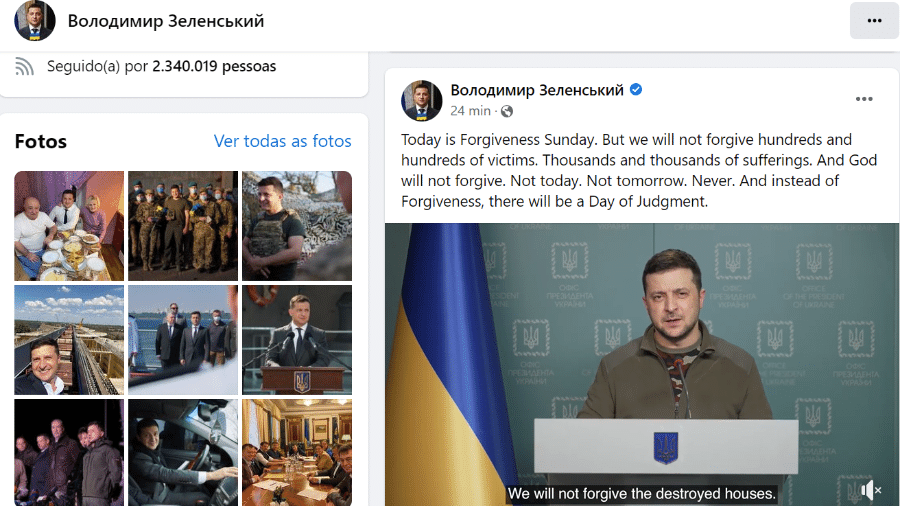Open the podium speech photo with trident emblem
900x506 pixels.
297,340
